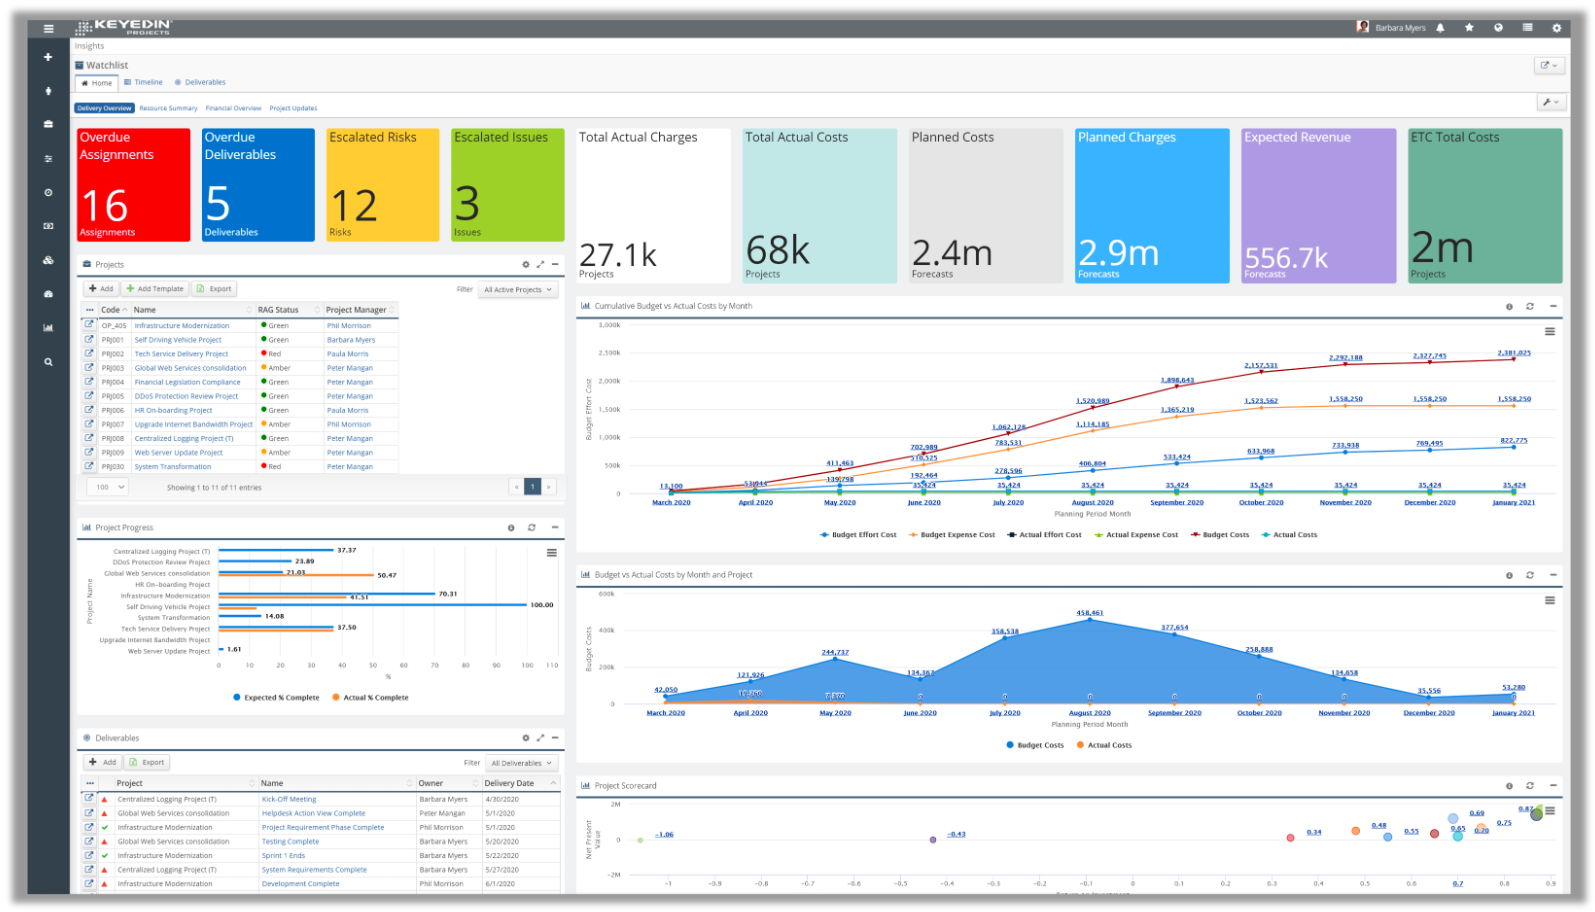Refresh the Budget vs Actual Costs by Project chart
The width and height of the screenshot is (1595, 912).
[x=1530, y=575]
